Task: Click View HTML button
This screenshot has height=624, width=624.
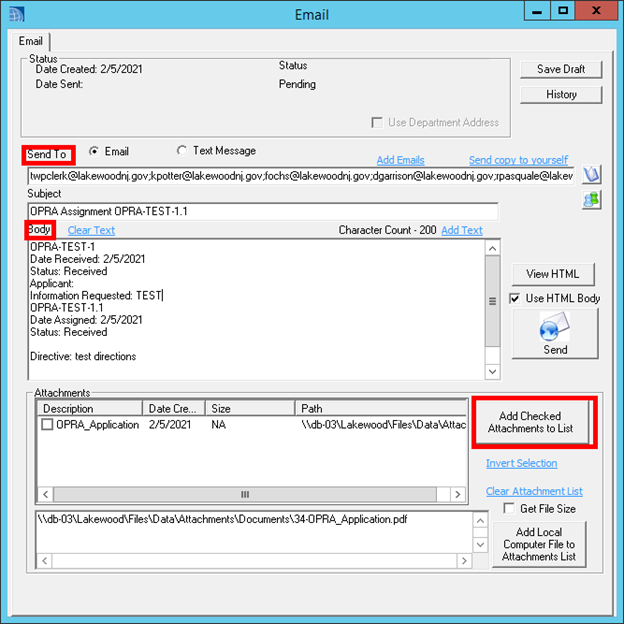Action: click(x=553, y=274)
